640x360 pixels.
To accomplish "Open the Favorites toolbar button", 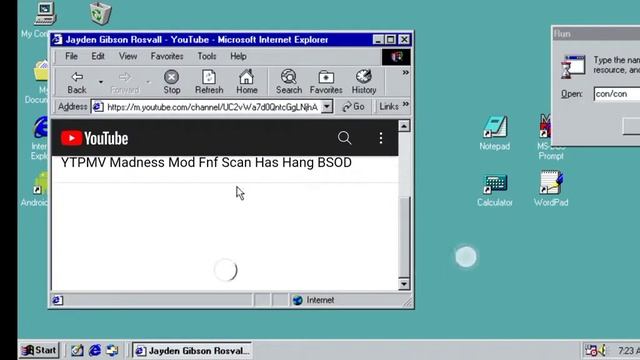I will 326,82.
